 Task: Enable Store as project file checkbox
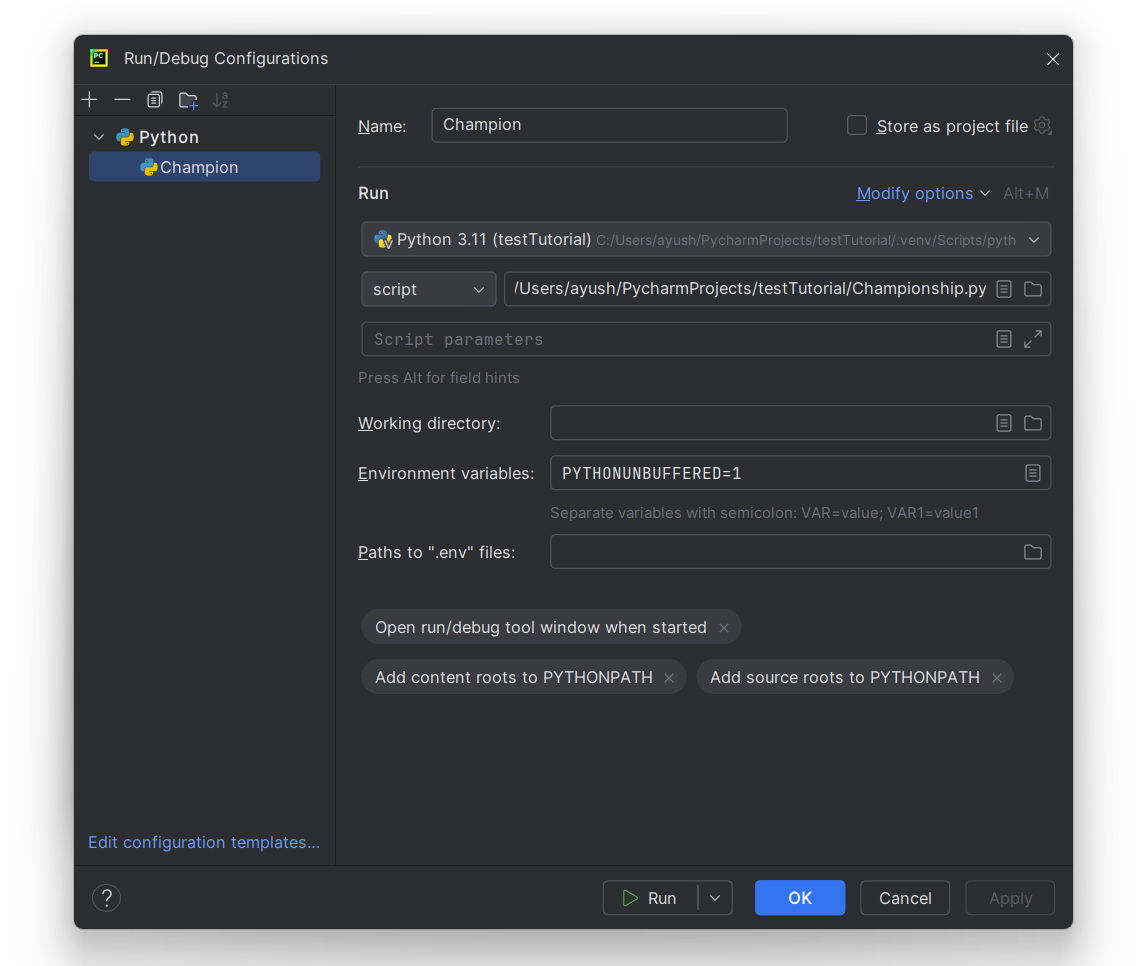click(x=857, y=126)
